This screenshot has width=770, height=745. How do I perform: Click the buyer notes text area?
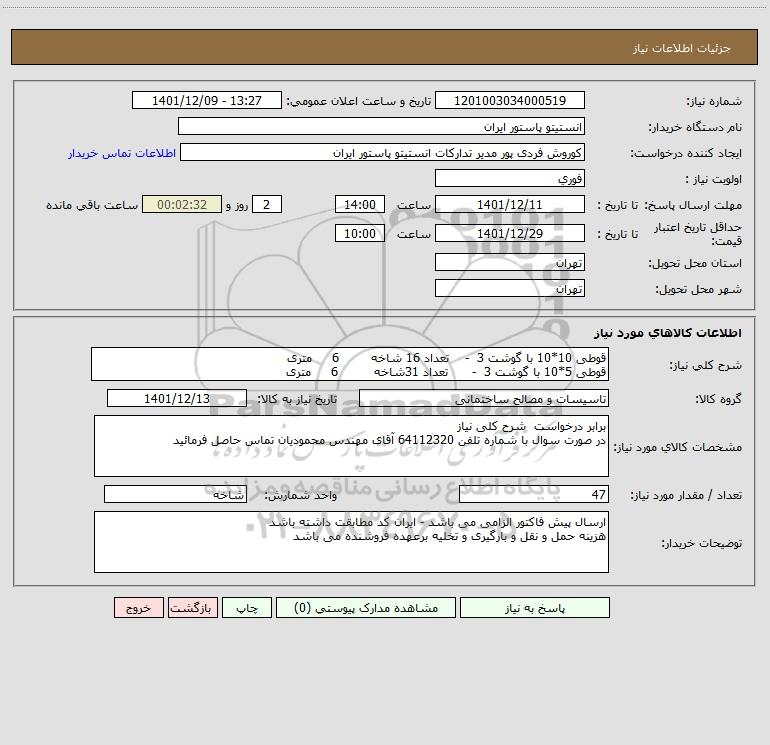[x=351, y=542]
